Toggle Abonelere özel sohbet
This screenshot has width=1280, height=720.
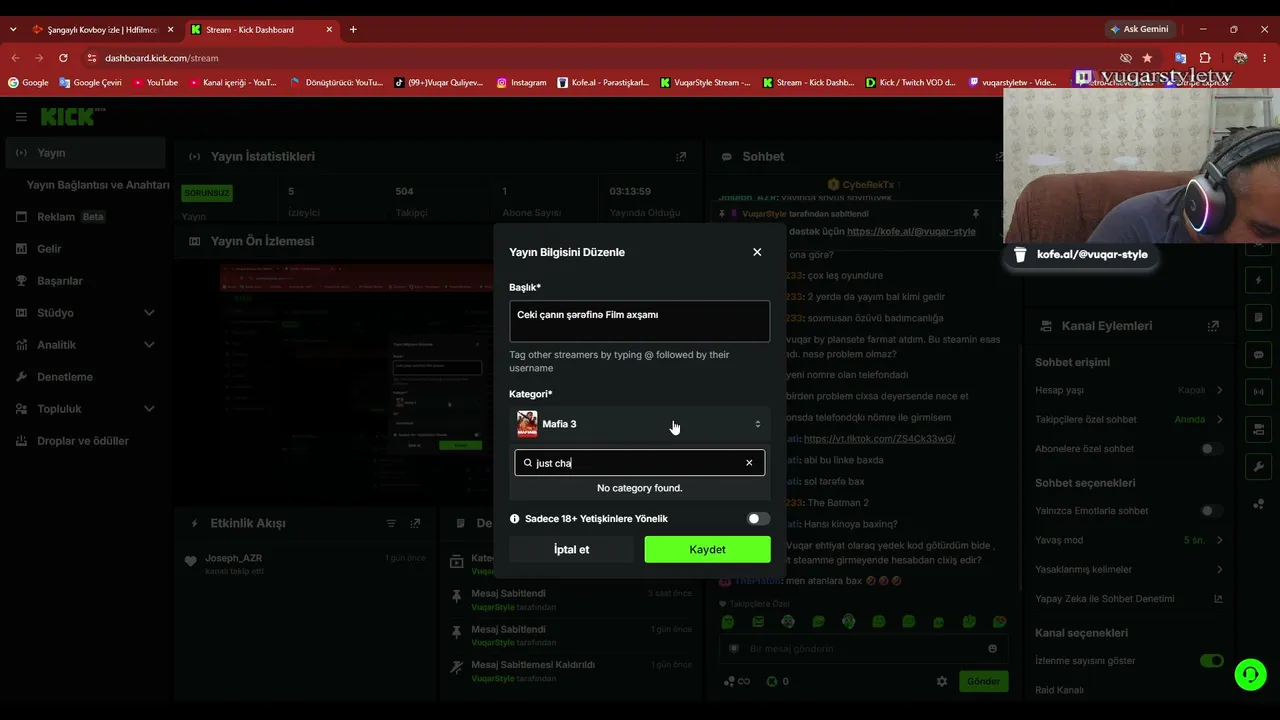[1211, 449]
